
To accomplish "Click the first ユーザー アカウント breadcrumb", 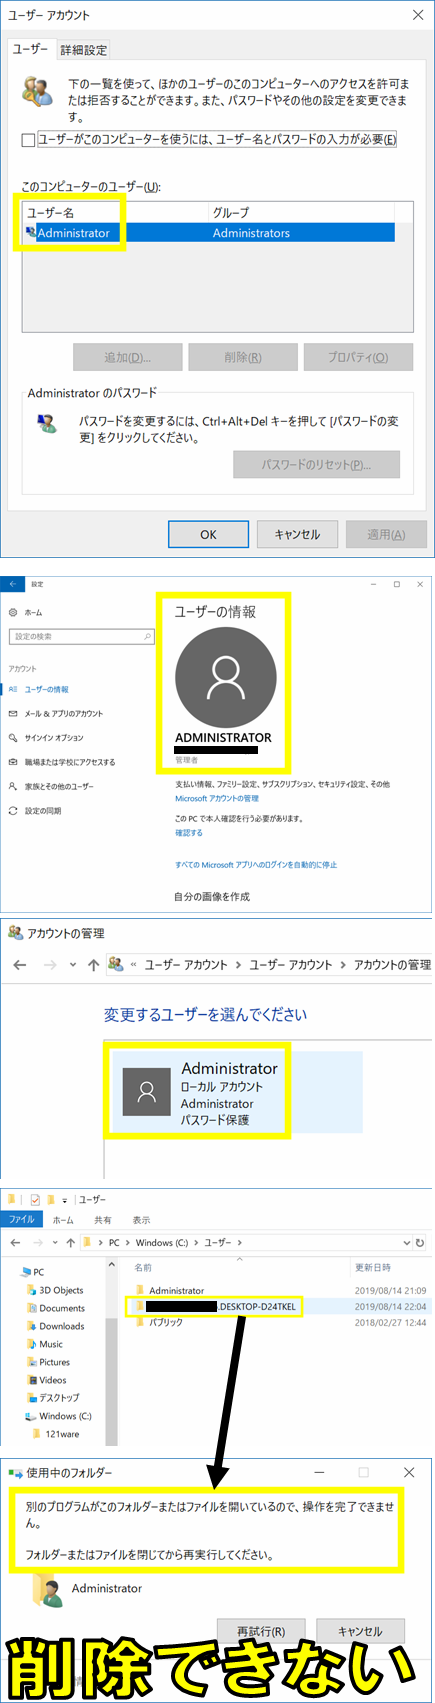I will click(x=186, y=965).
